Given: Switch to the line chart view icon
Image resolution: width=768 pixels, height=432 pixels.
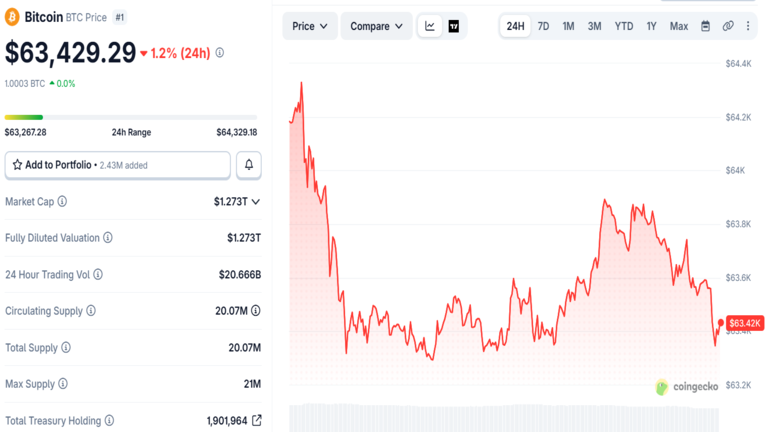Looking at the screenshot, I should (430, 26).
